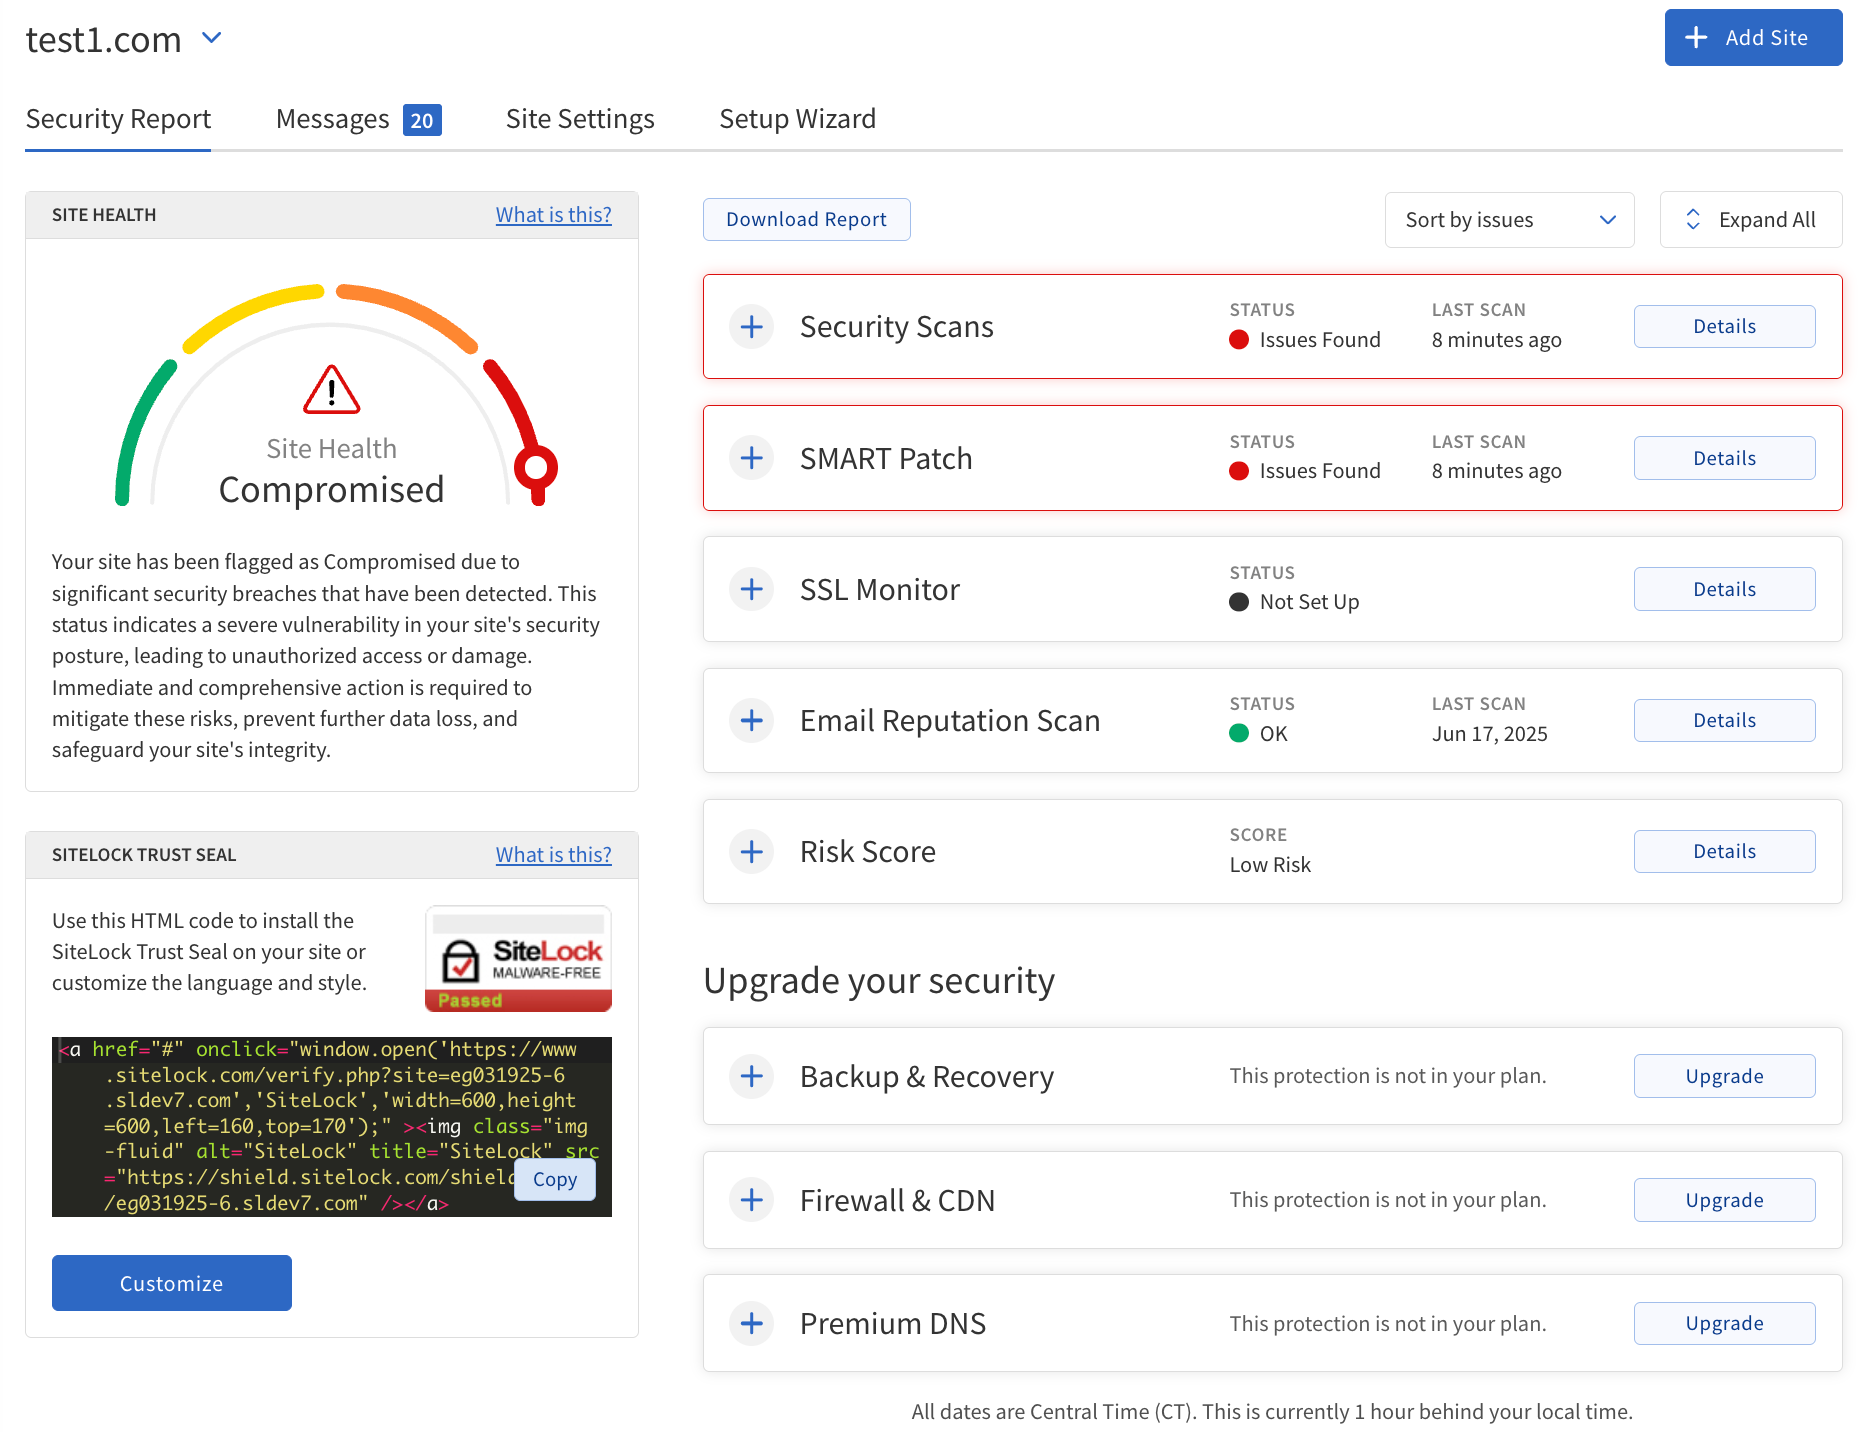This screenshot has width=1858, height=1432.
Task: Click Upgrade for Backup & Recovery
Action: 1724,1076
